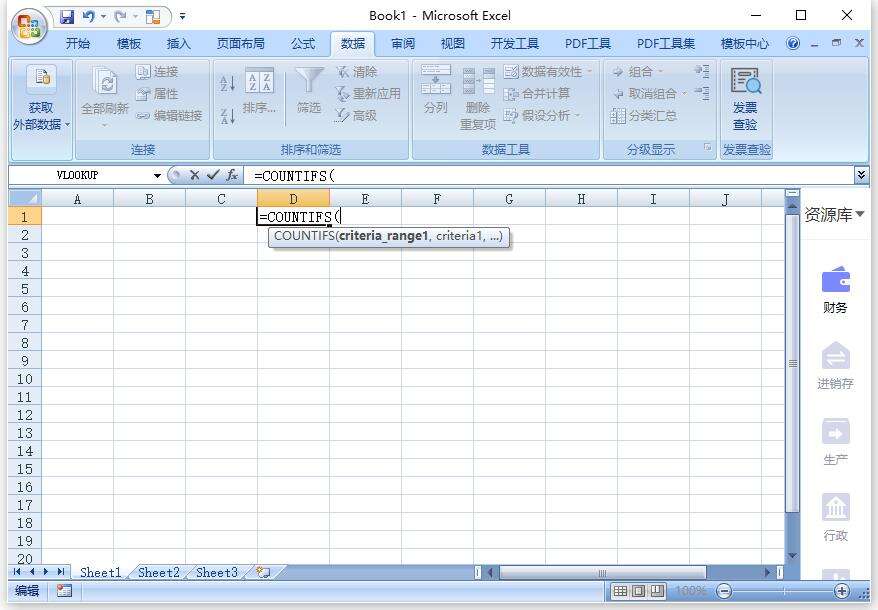The width and height of the screenshot is (878, 610).
Task: Open the Insert Function fx dialog
Action: pos(232,175)
